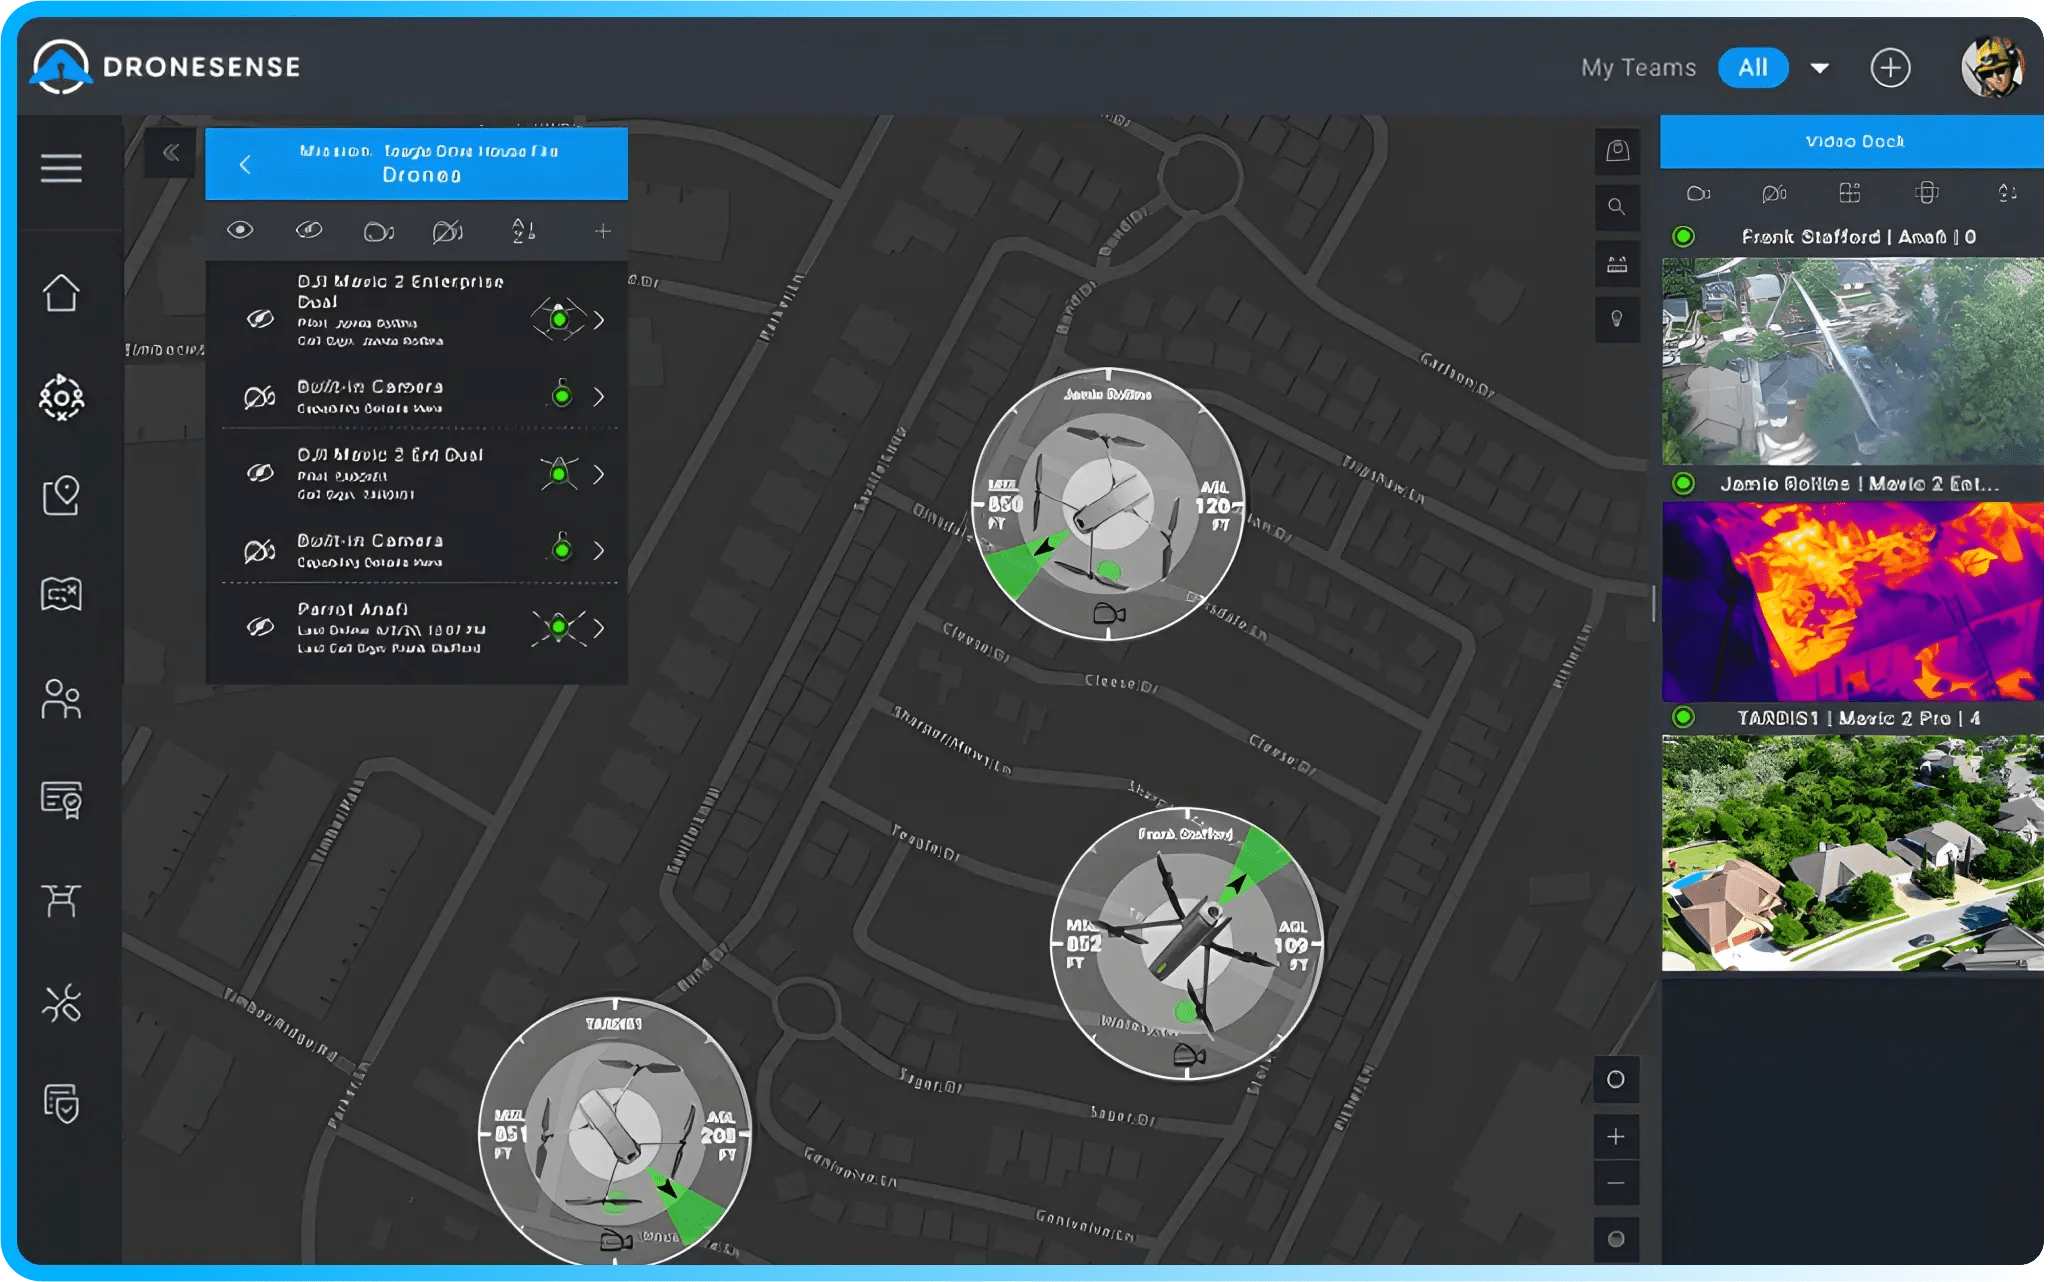
Task: Go back using the Drones panel back arrow
Action: point(246,165)
